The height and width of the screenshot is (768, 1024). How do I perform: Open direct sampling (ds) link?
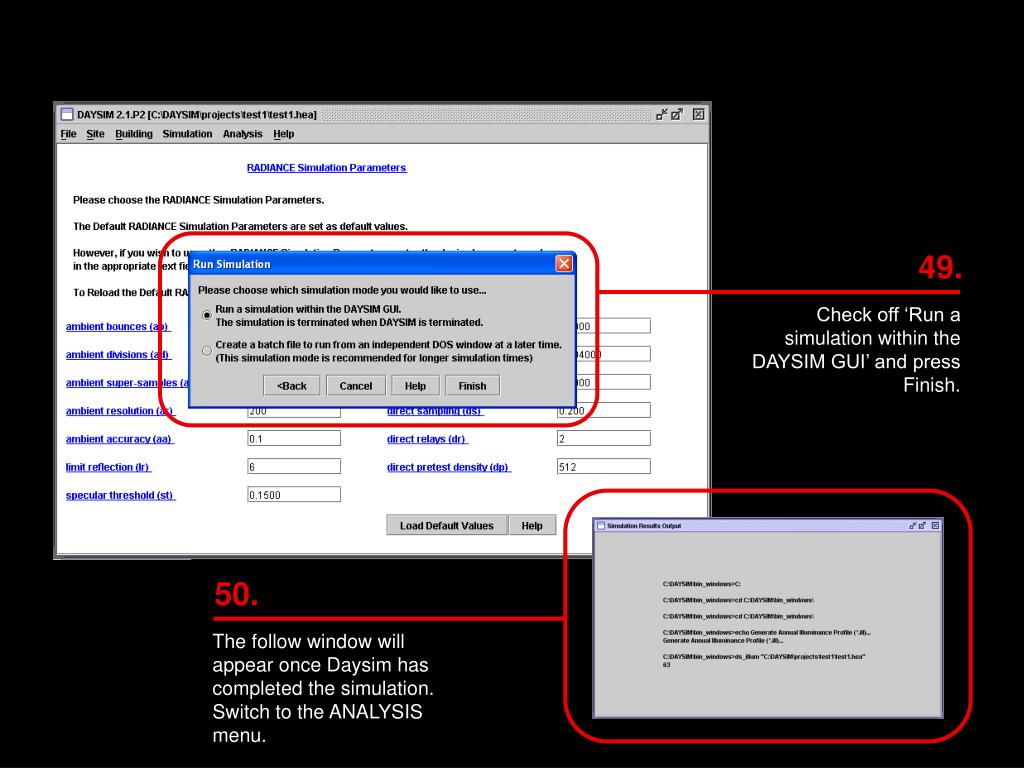coord(435,412)
